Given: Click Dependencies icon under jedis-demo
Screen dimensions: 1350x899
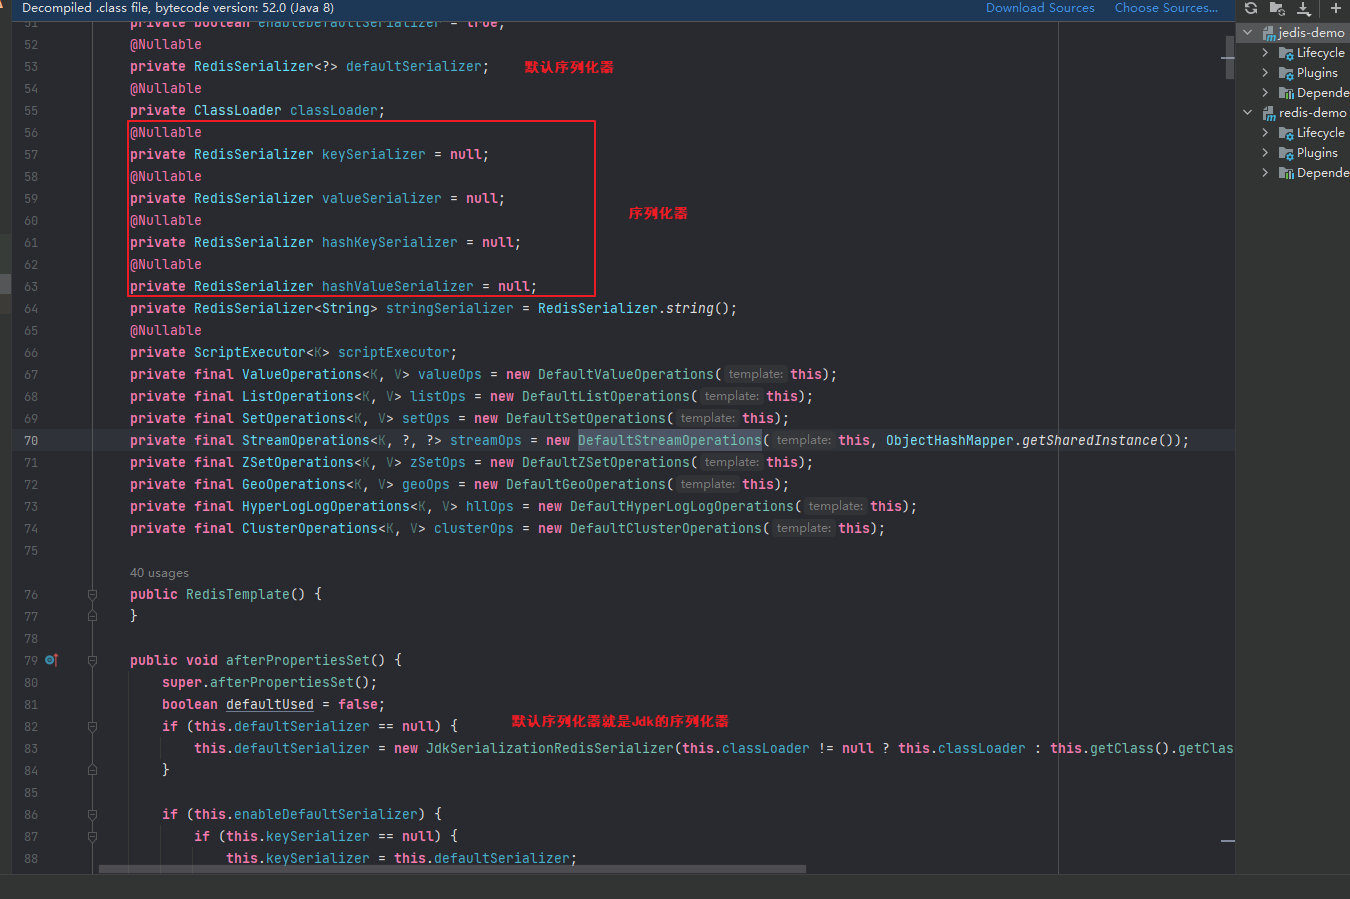Looking at the screenshot, I should tap(1286, 93).
